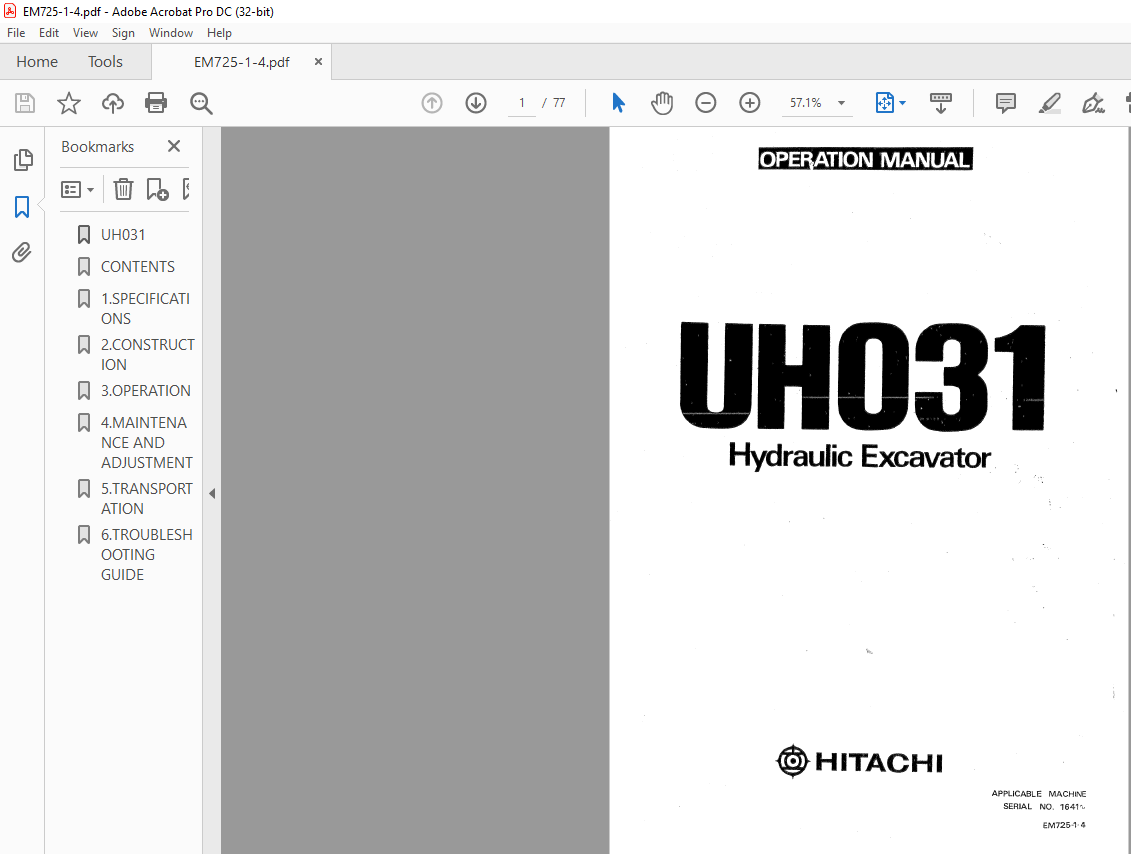The width and height of the screenshot is (1131, 854).
Task: Click the scrolling mode keyboard icon
Action: [941, 103]
